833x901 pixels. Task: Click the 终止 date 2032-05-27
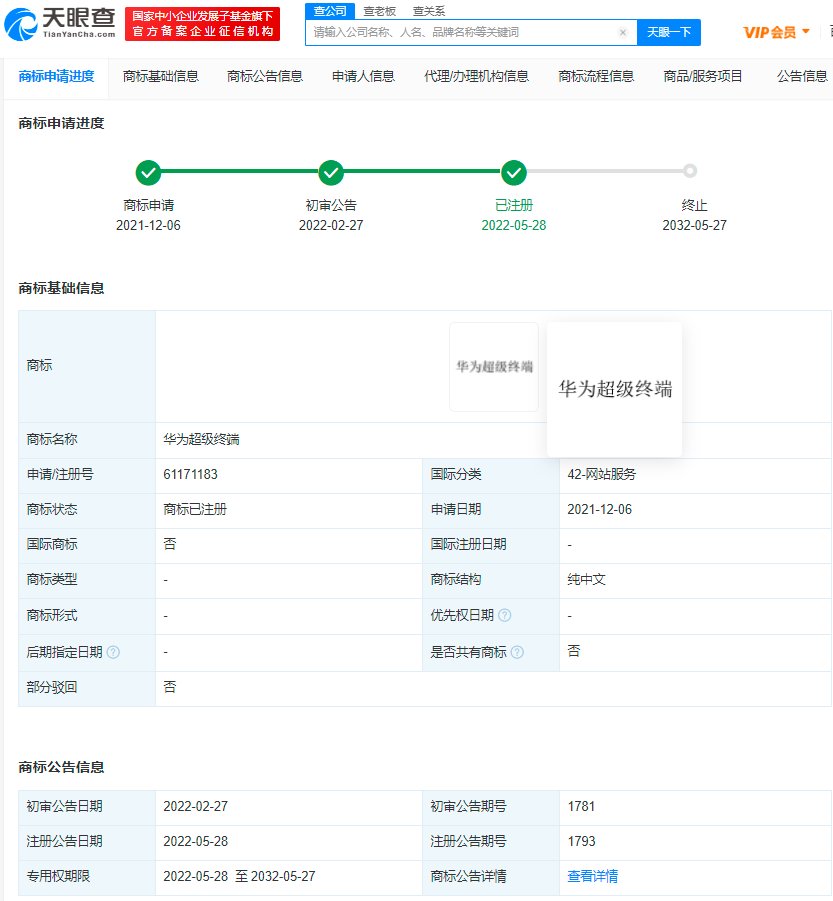coord(694,225)
